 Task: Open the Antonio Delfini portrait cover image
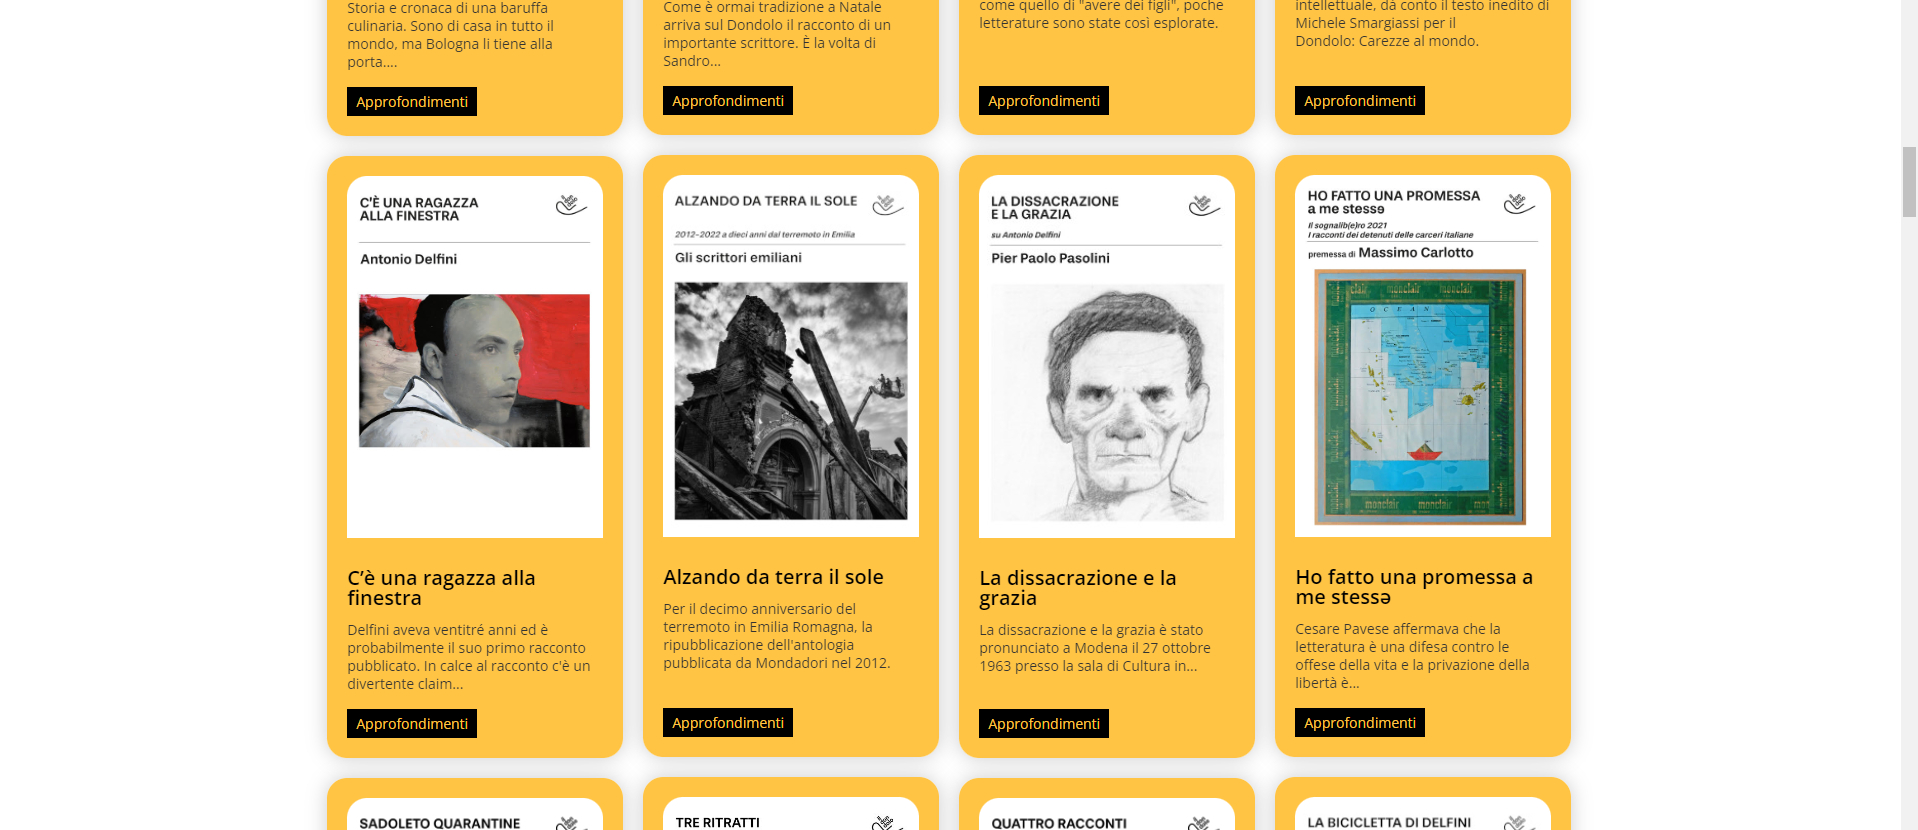click(475, 371)
